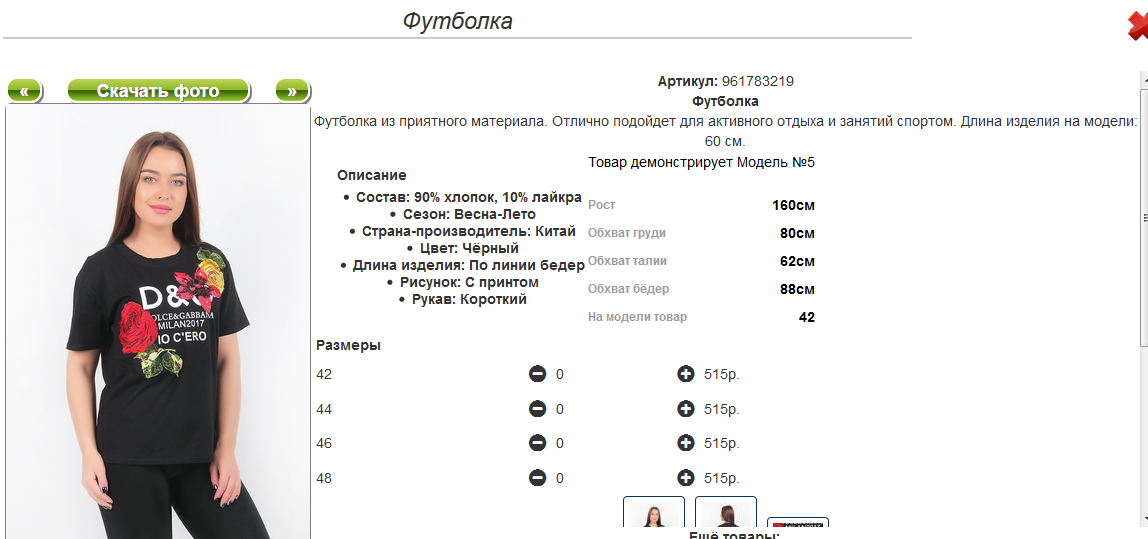Decrease quantity for size 46
1148x539 pixels.
click(x=537, y=443)
